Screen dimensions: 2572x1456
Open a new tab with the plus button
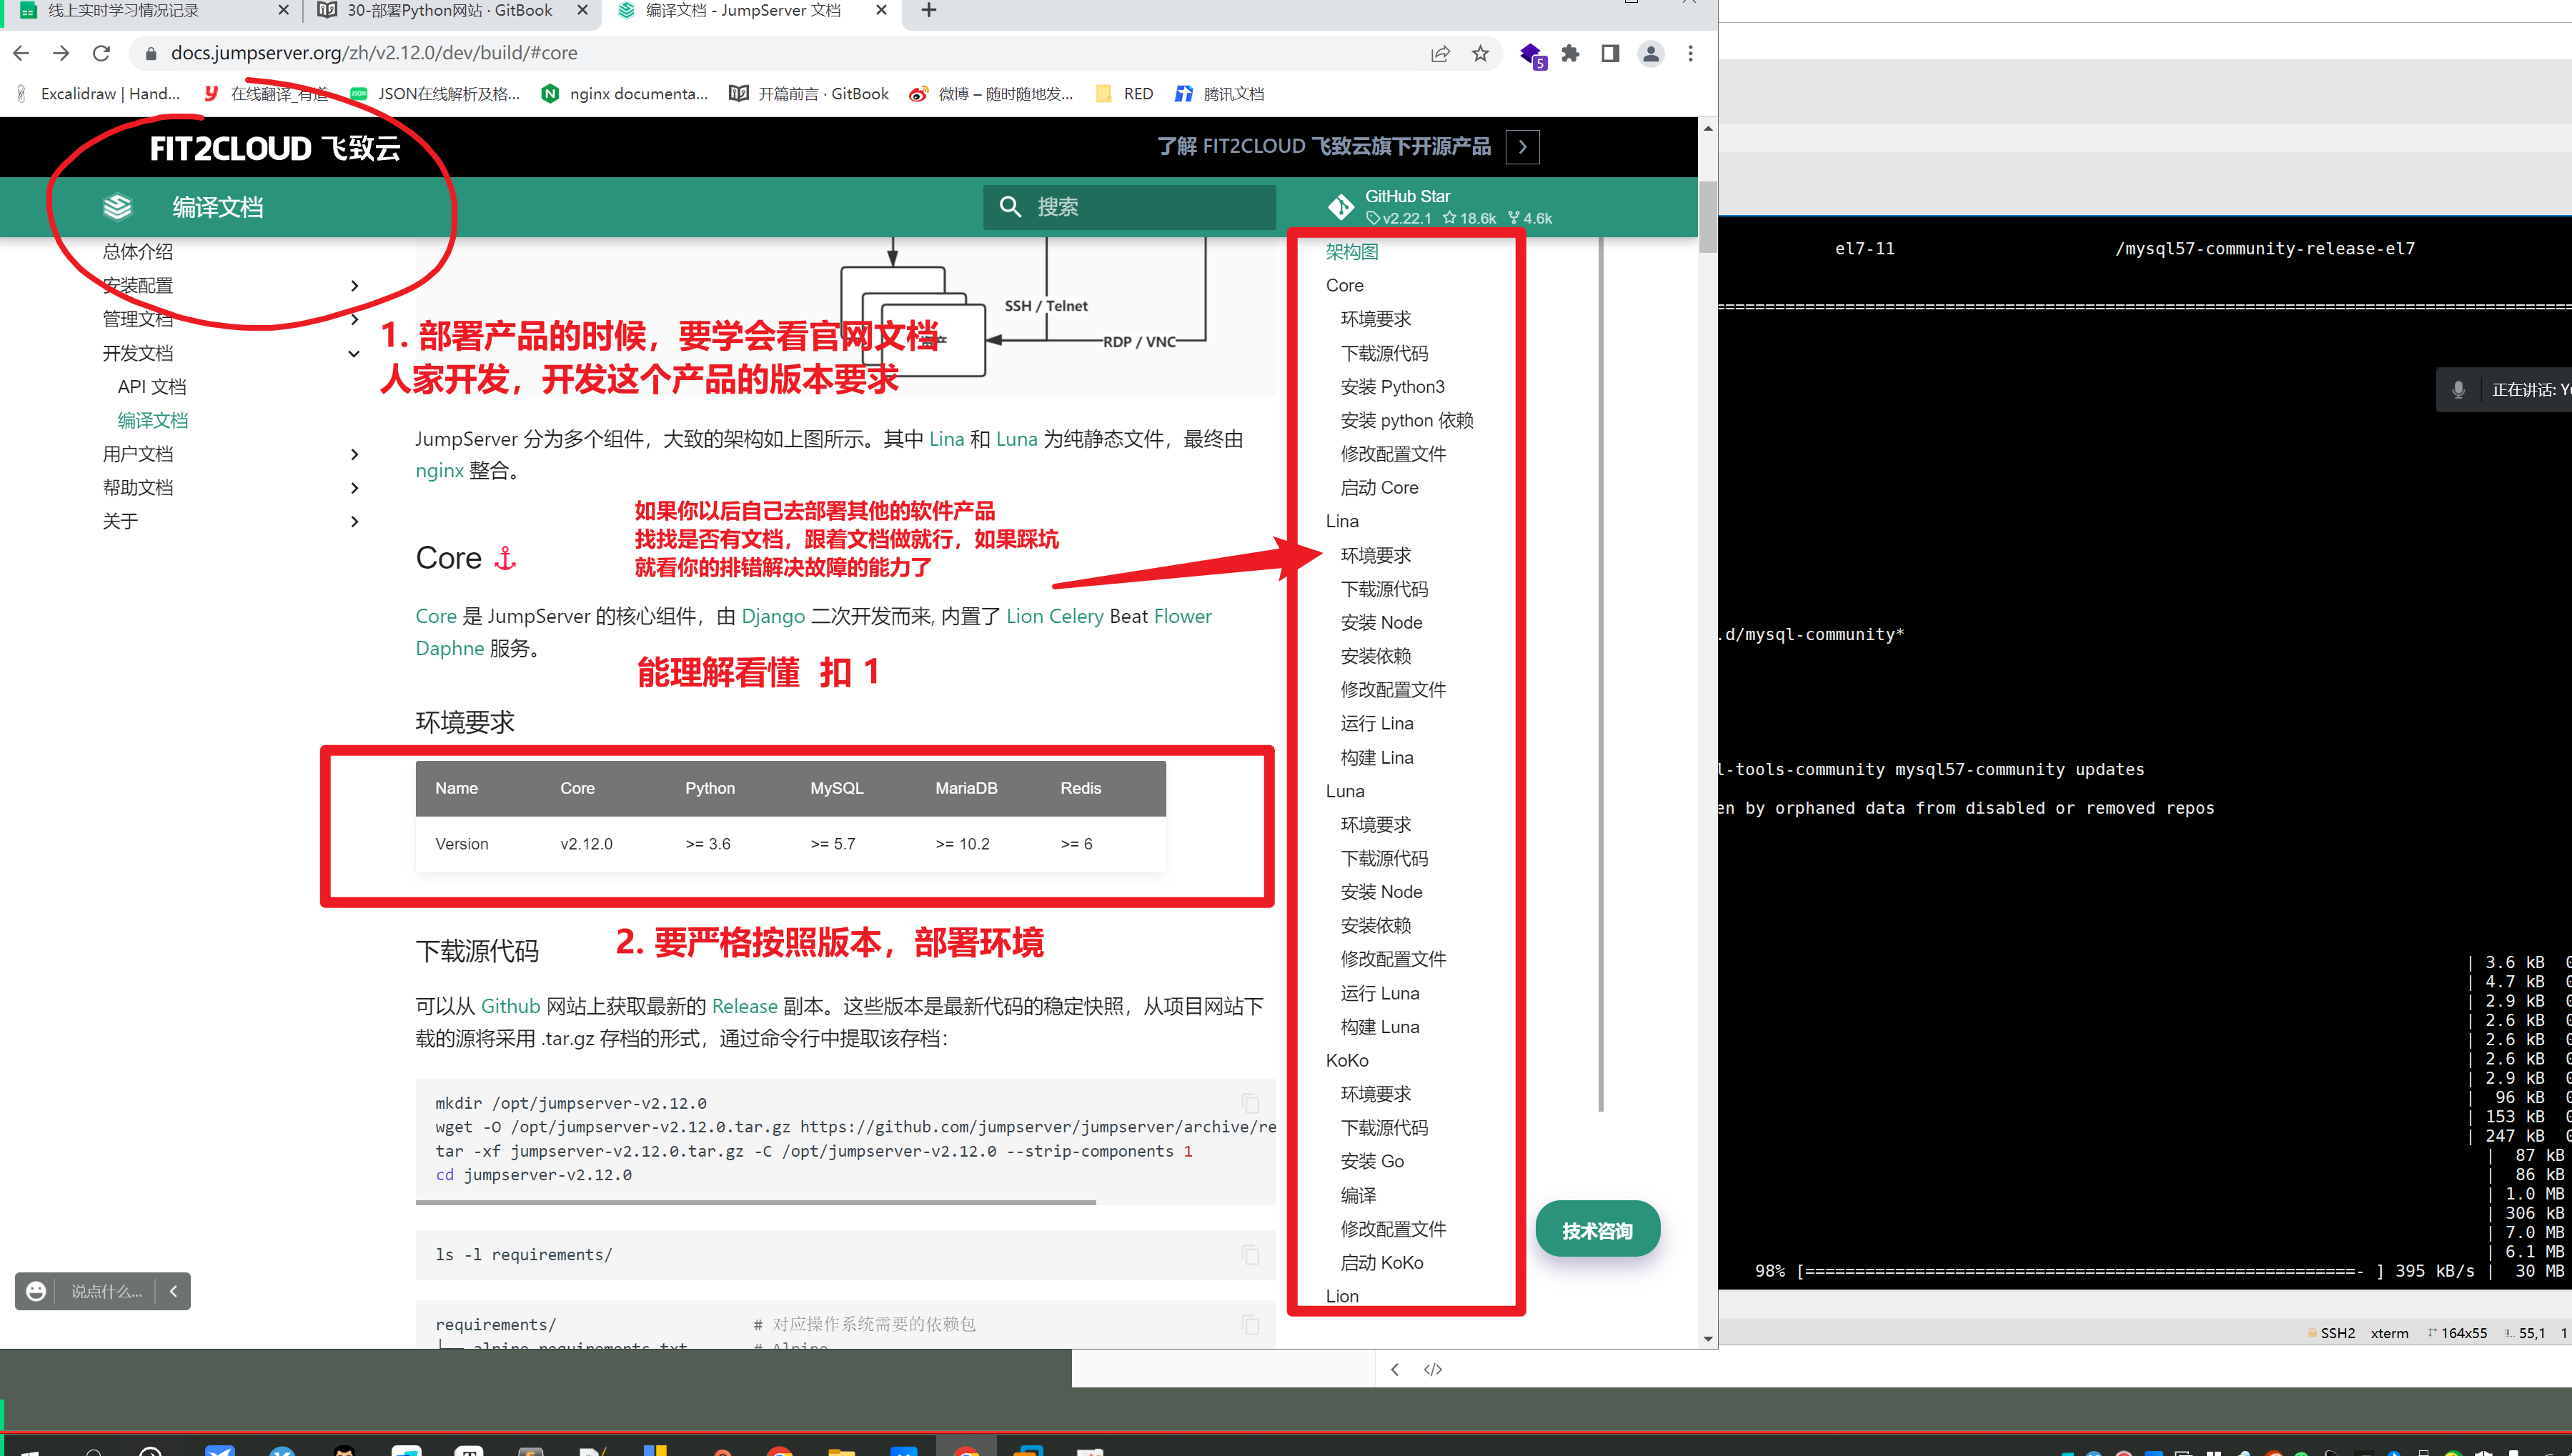929,10
